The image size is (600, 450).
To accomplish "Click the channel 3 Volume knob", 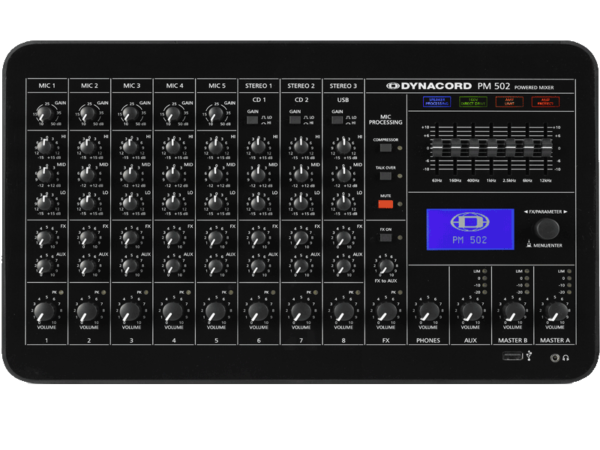I will click(x=130, y=311).
